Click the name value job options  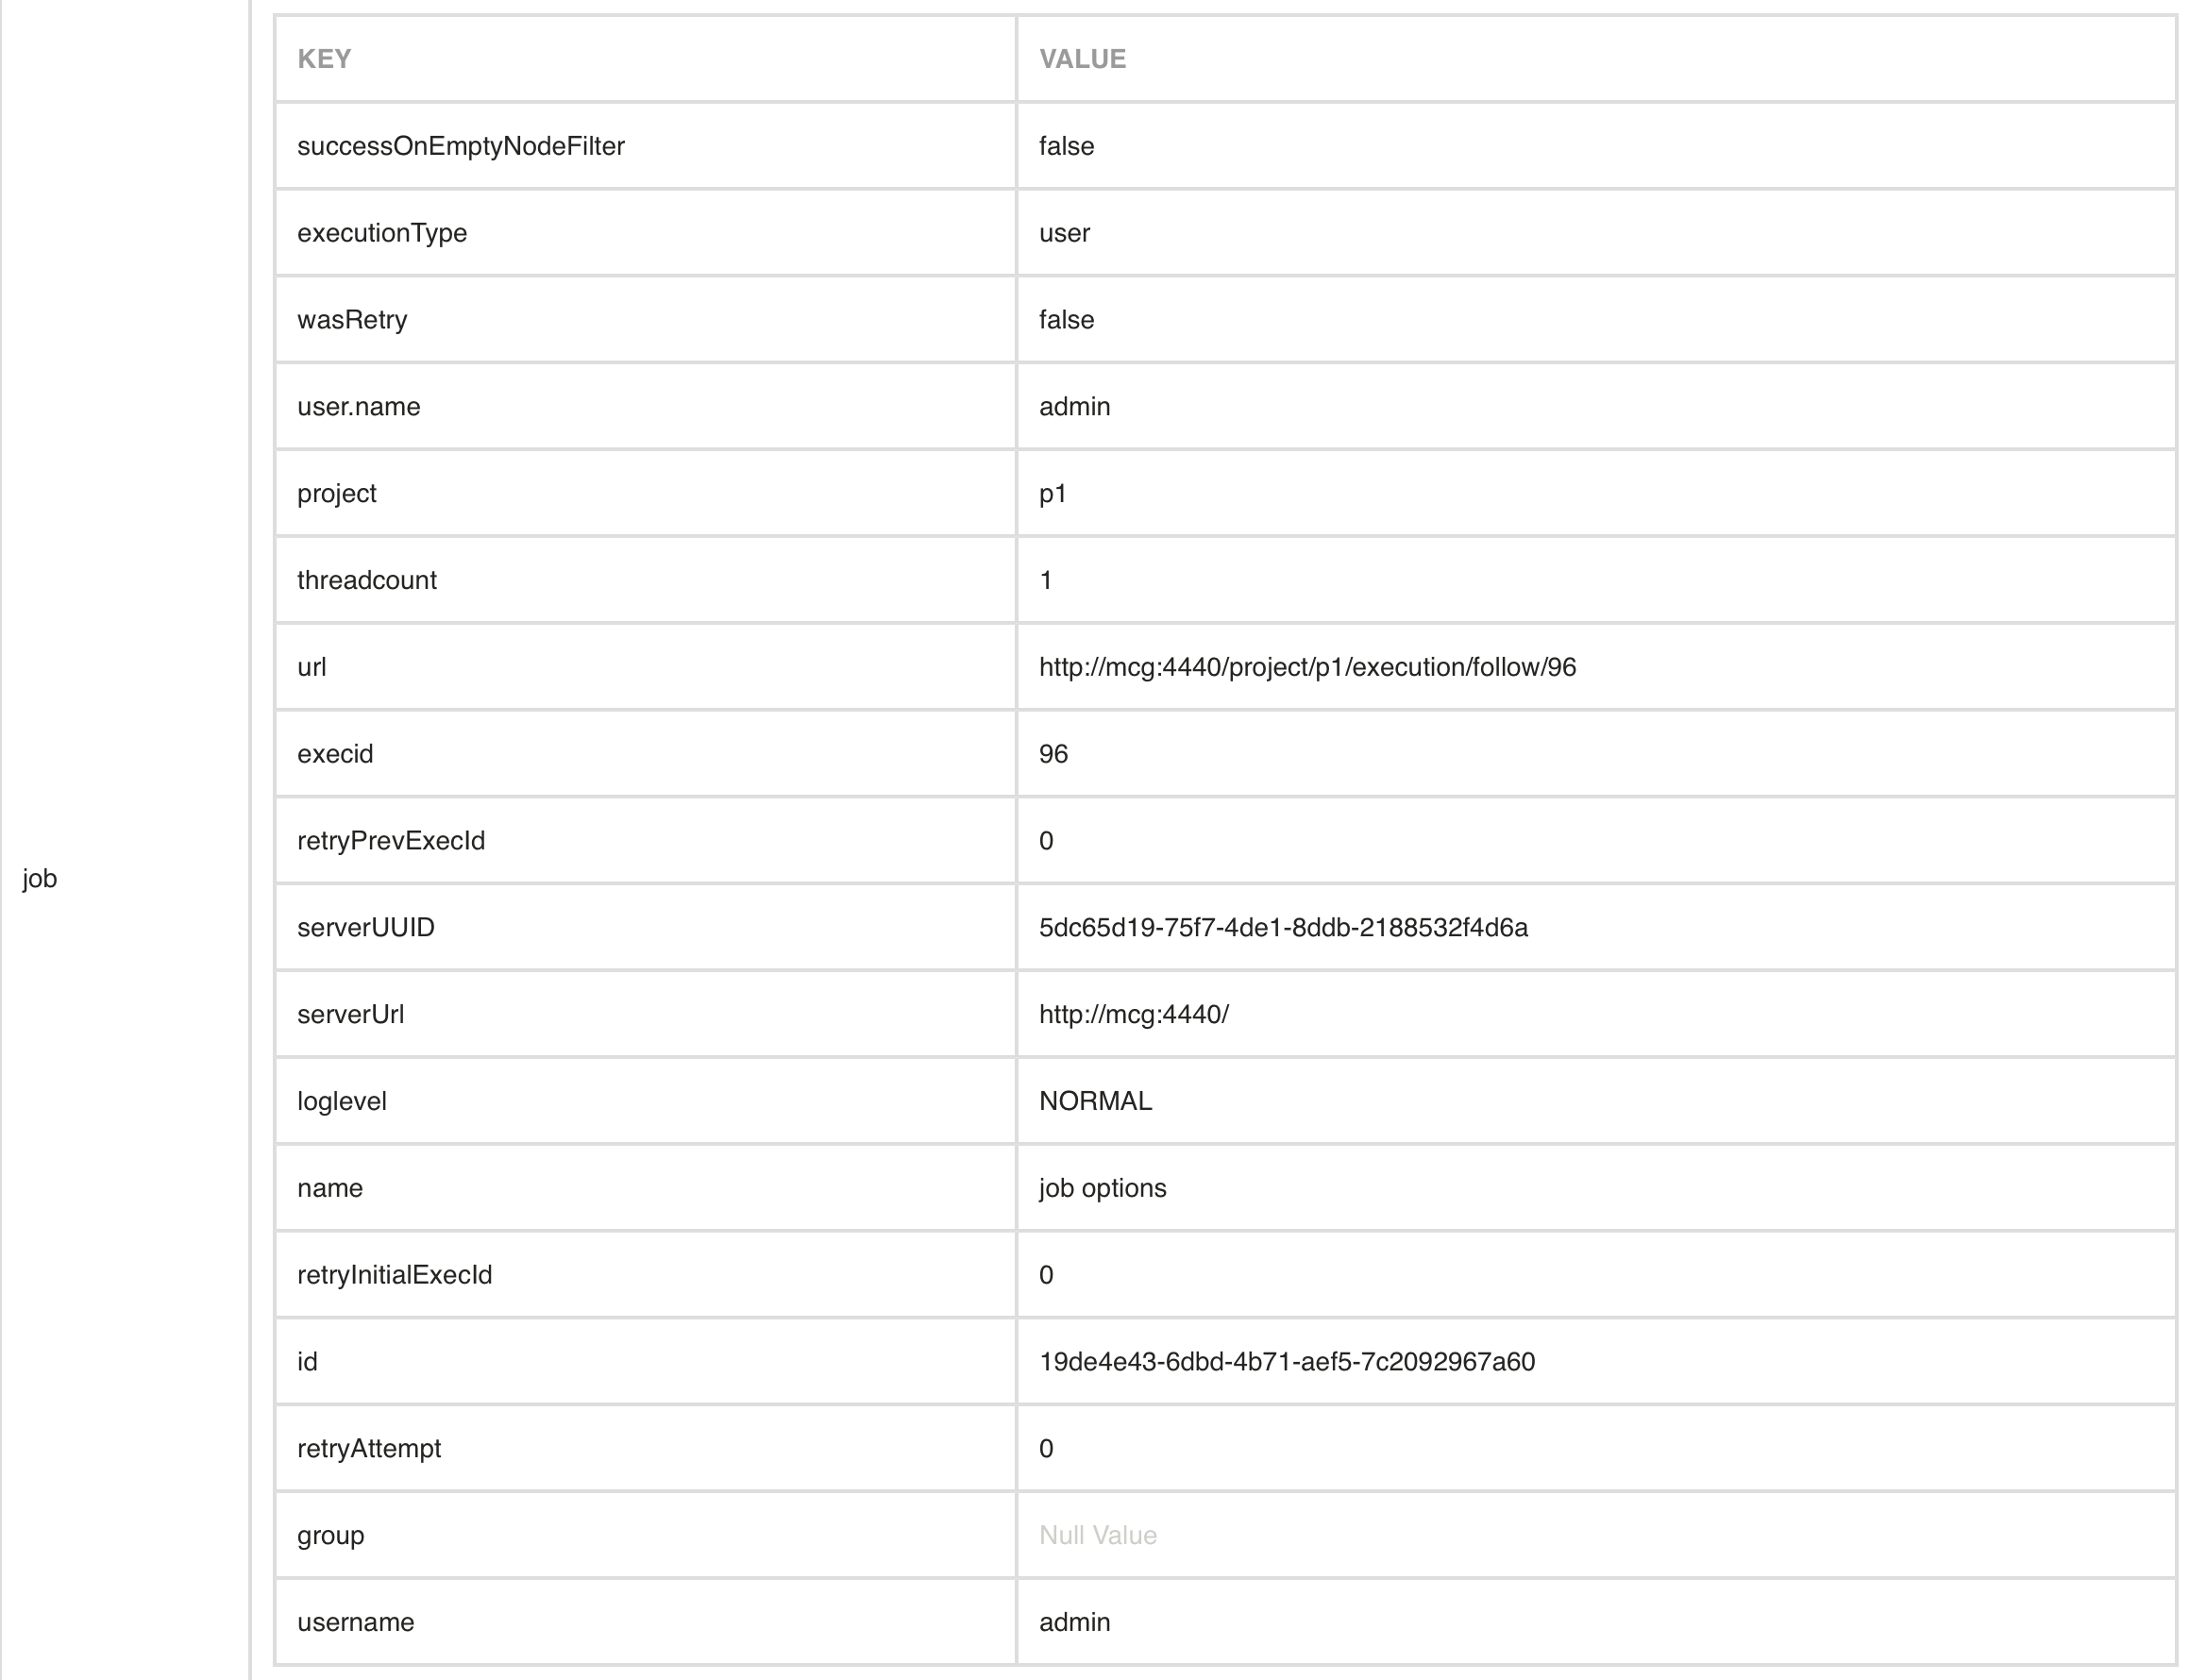pos(1103,1188)
